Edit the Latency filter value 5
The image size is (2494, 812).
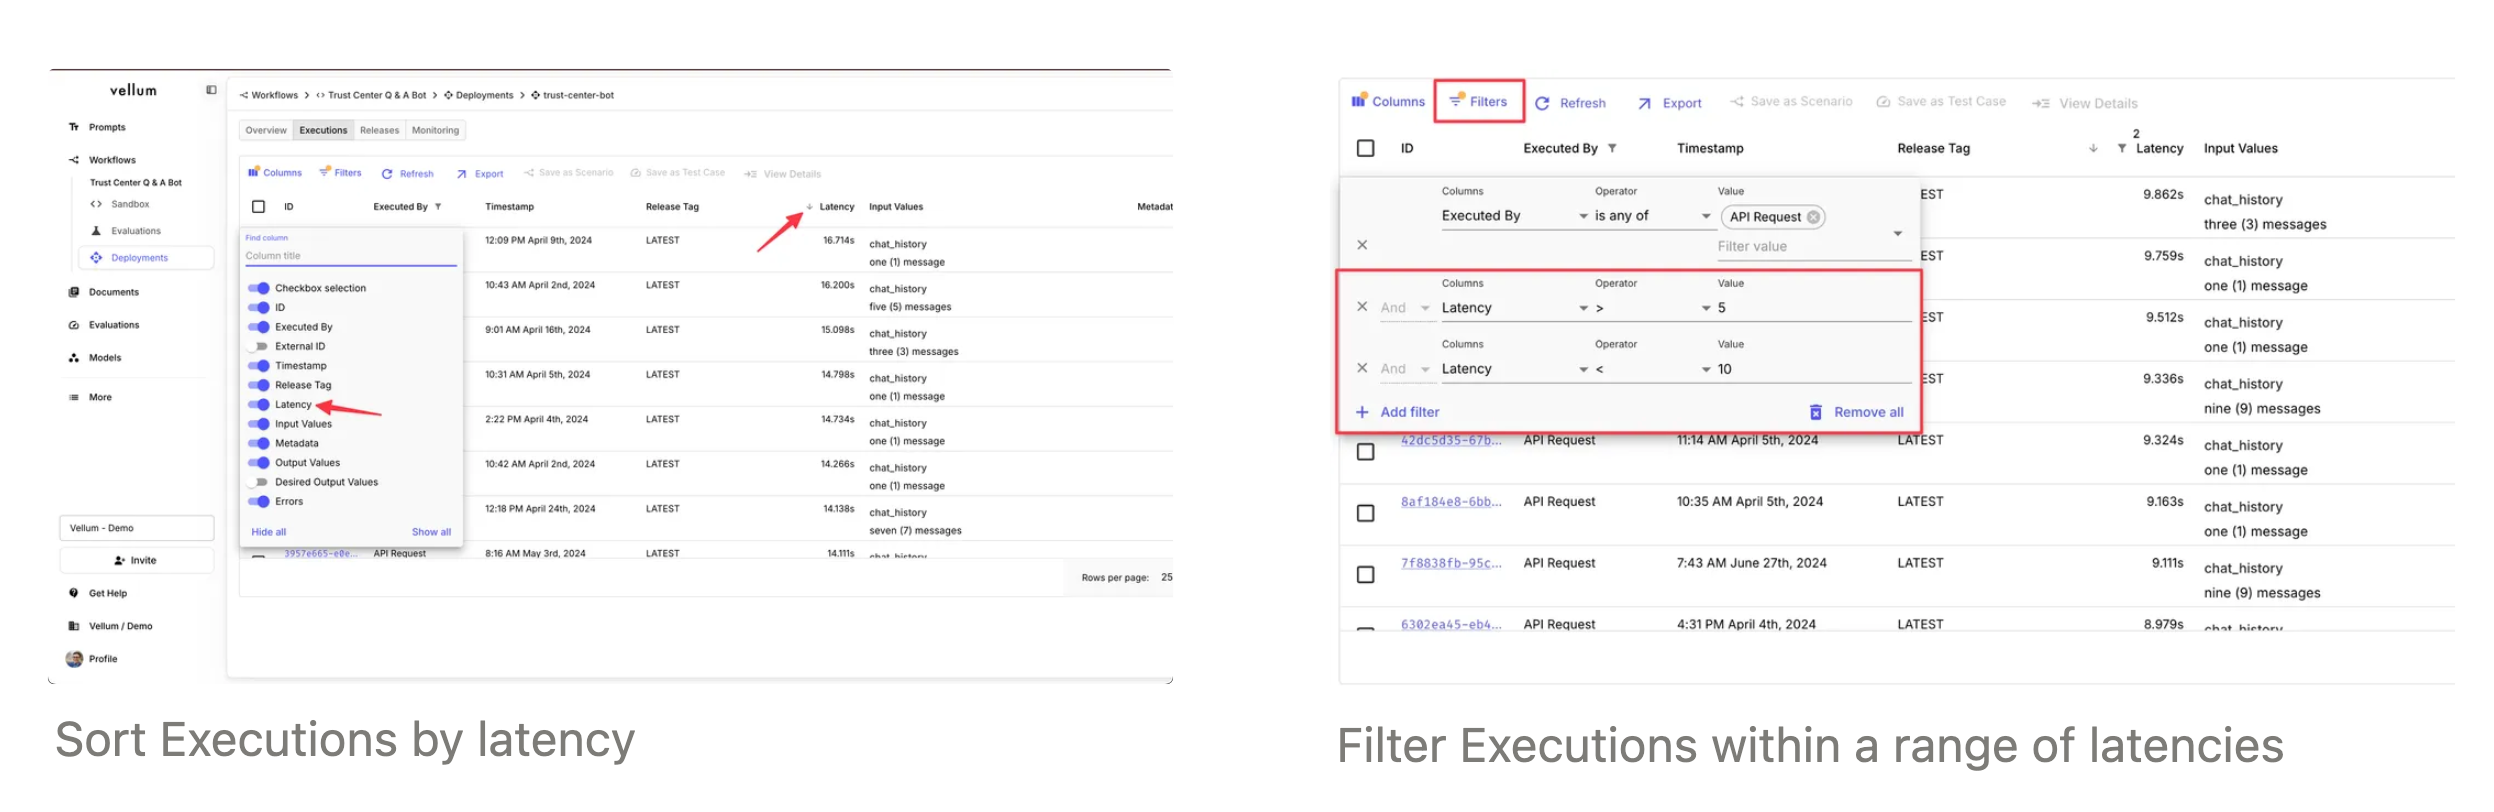pyautogui.click(x=1814, y=308)
